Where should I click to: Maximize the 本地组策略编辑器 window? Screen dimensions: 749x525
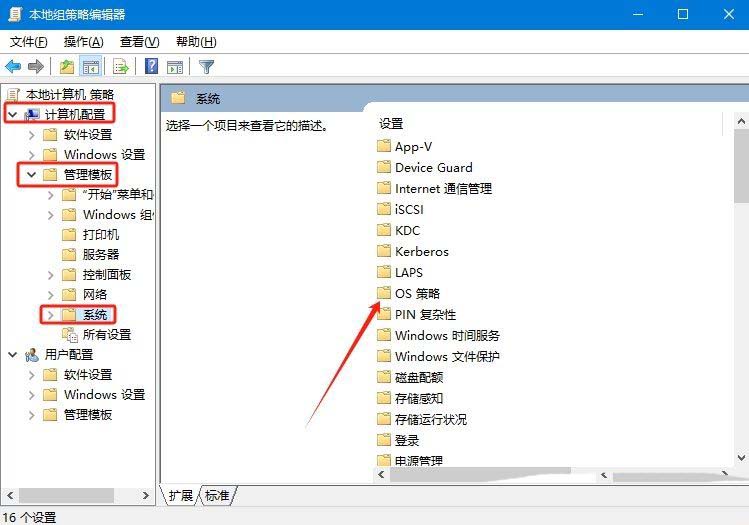683,14
